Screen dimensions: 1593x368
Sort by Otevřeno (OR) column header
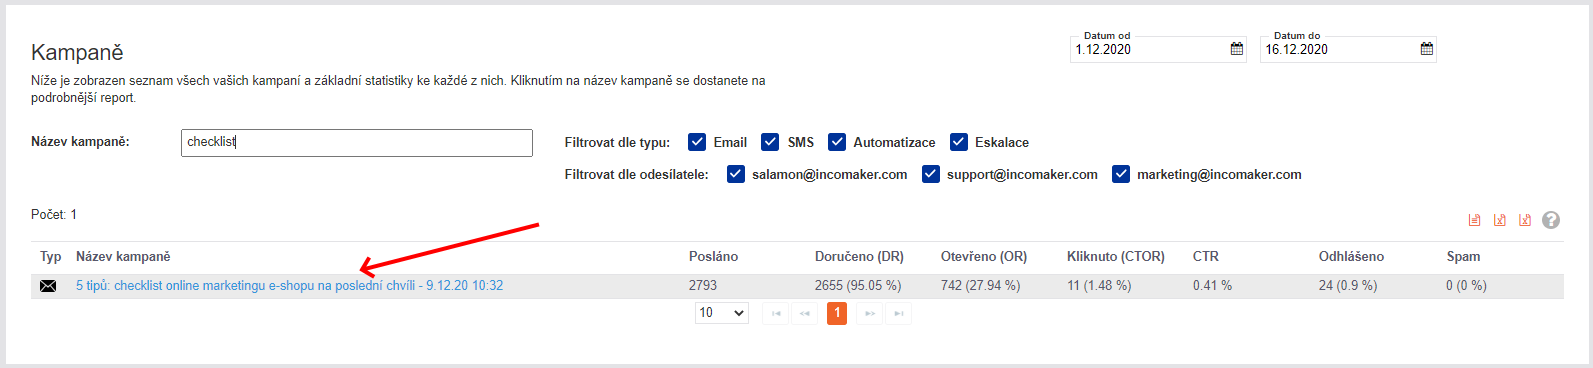(x=984, y=257)
